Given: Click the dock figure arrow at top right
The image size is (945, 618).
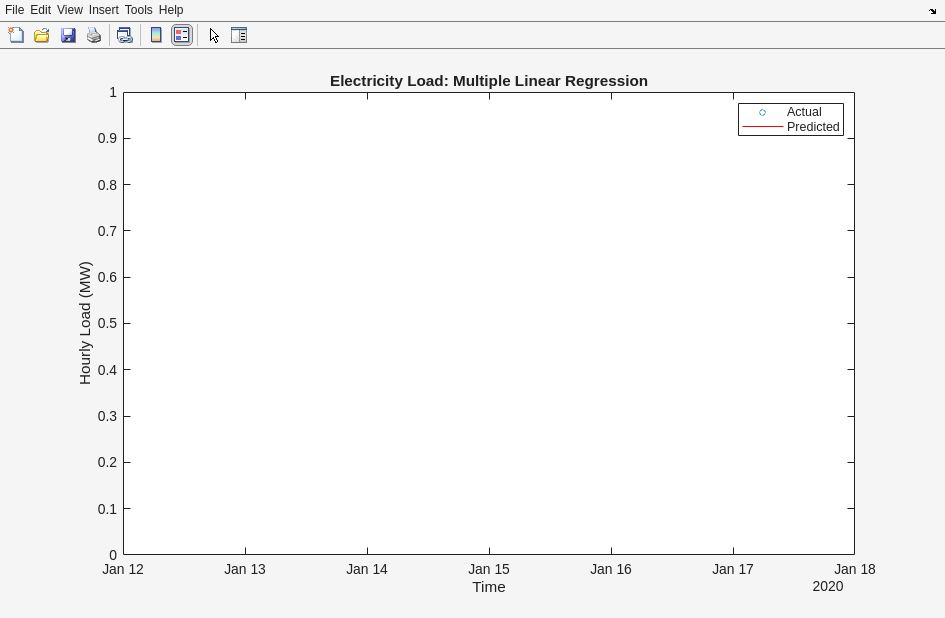Looking at the screenshot, I should [932, 11].
